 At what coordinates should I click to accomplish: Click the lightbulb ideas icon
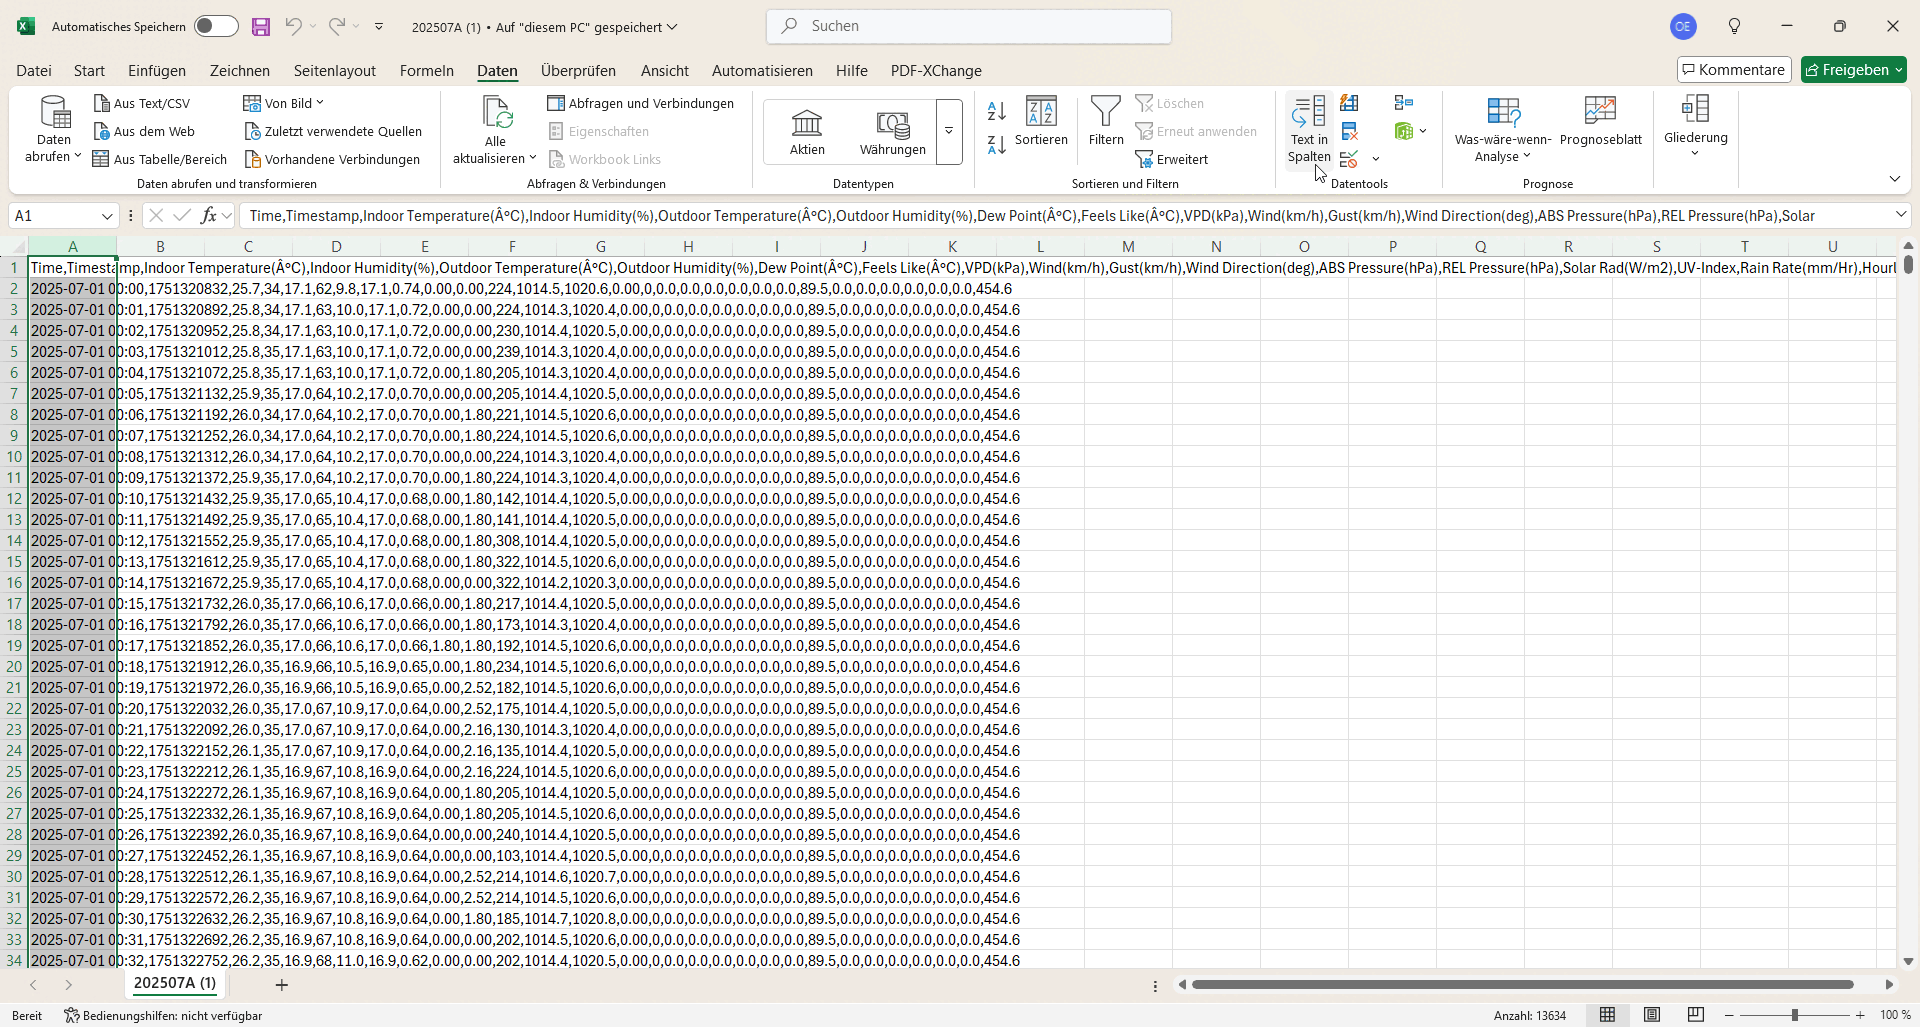tap(1735, 27)
